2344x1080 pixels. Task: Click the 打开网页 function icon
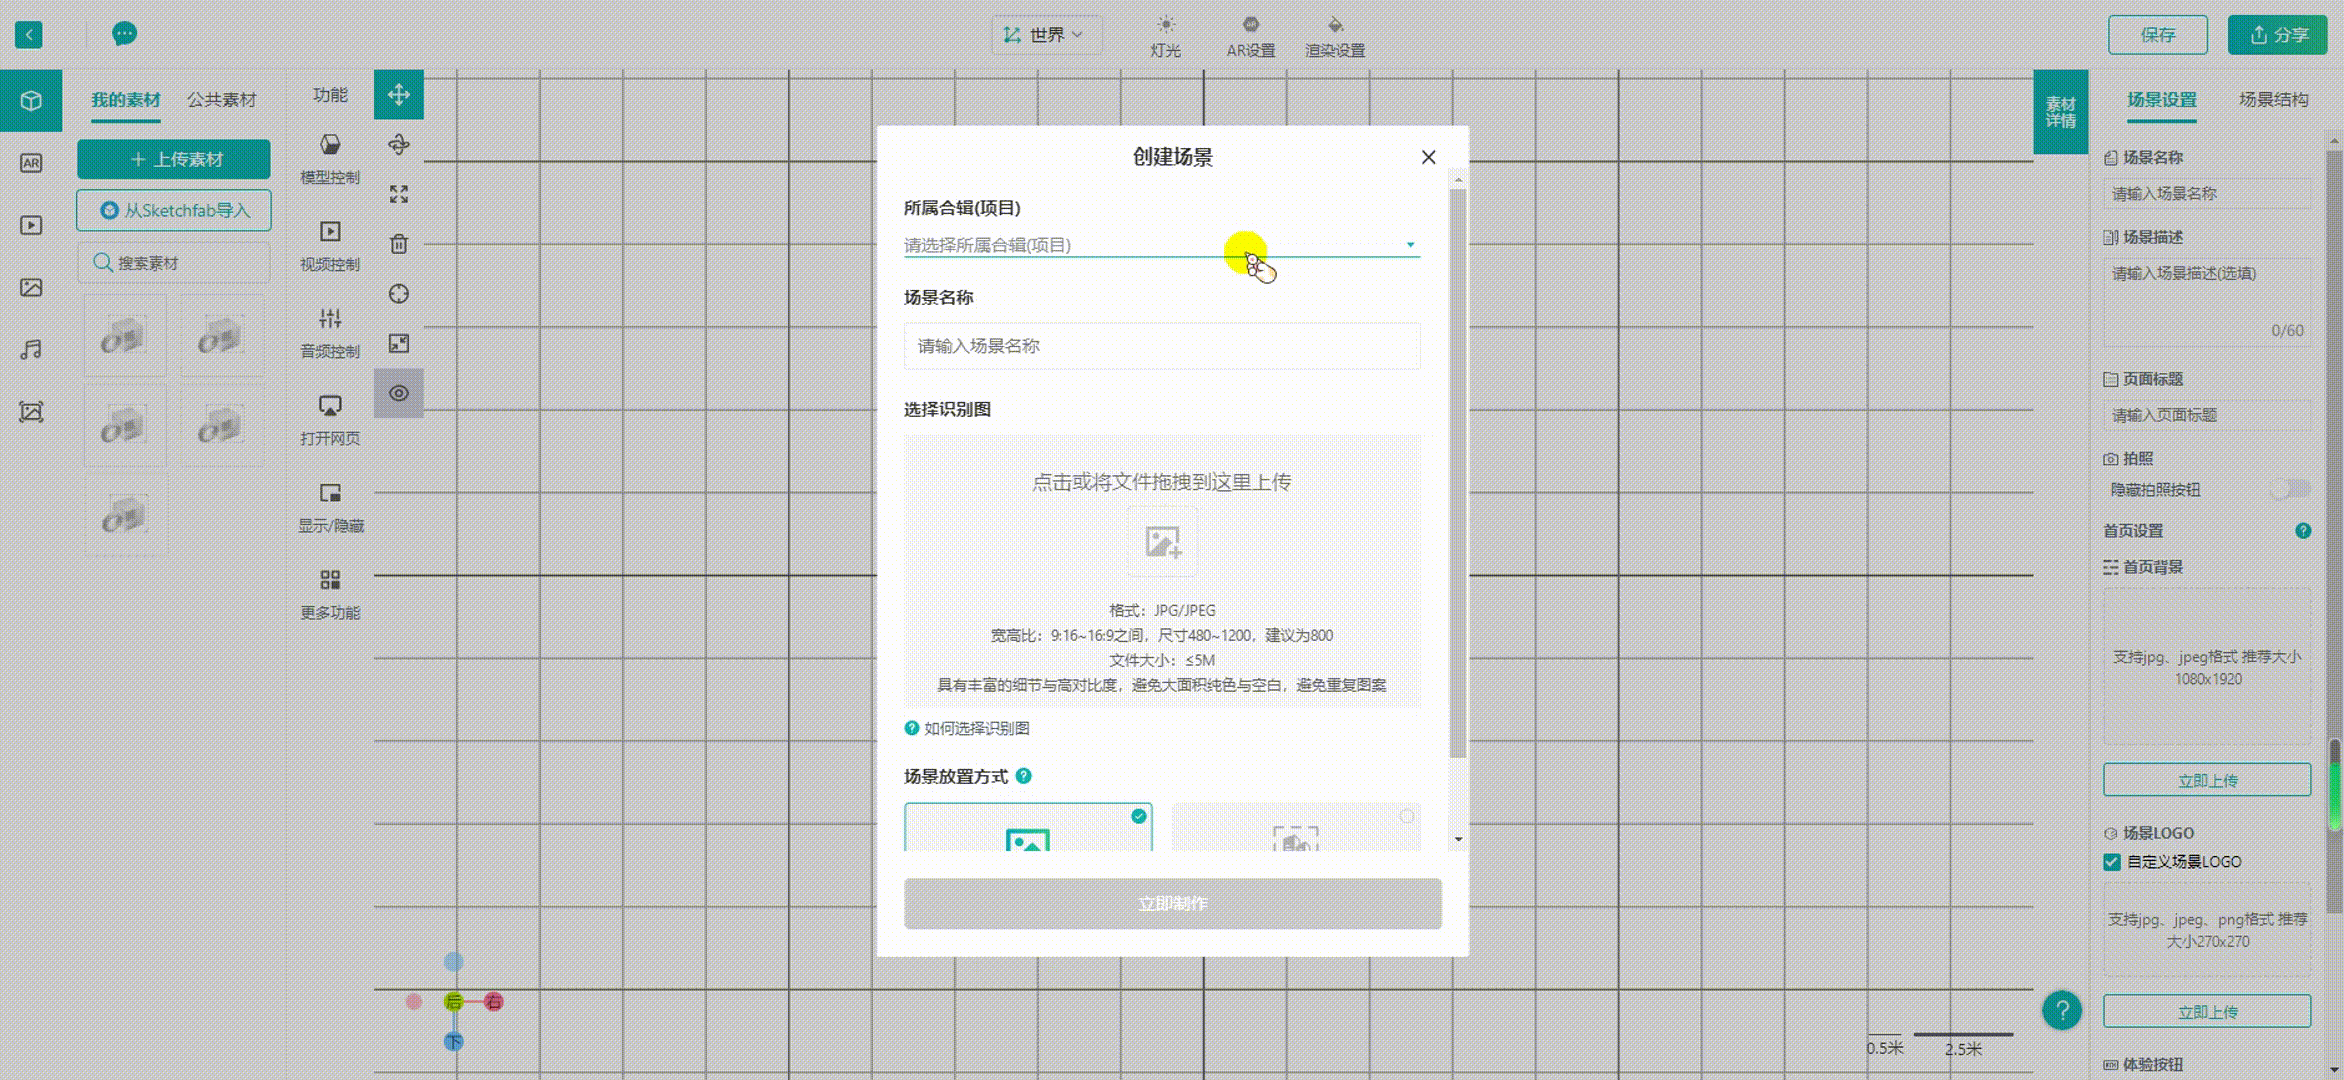click(330, 406)
